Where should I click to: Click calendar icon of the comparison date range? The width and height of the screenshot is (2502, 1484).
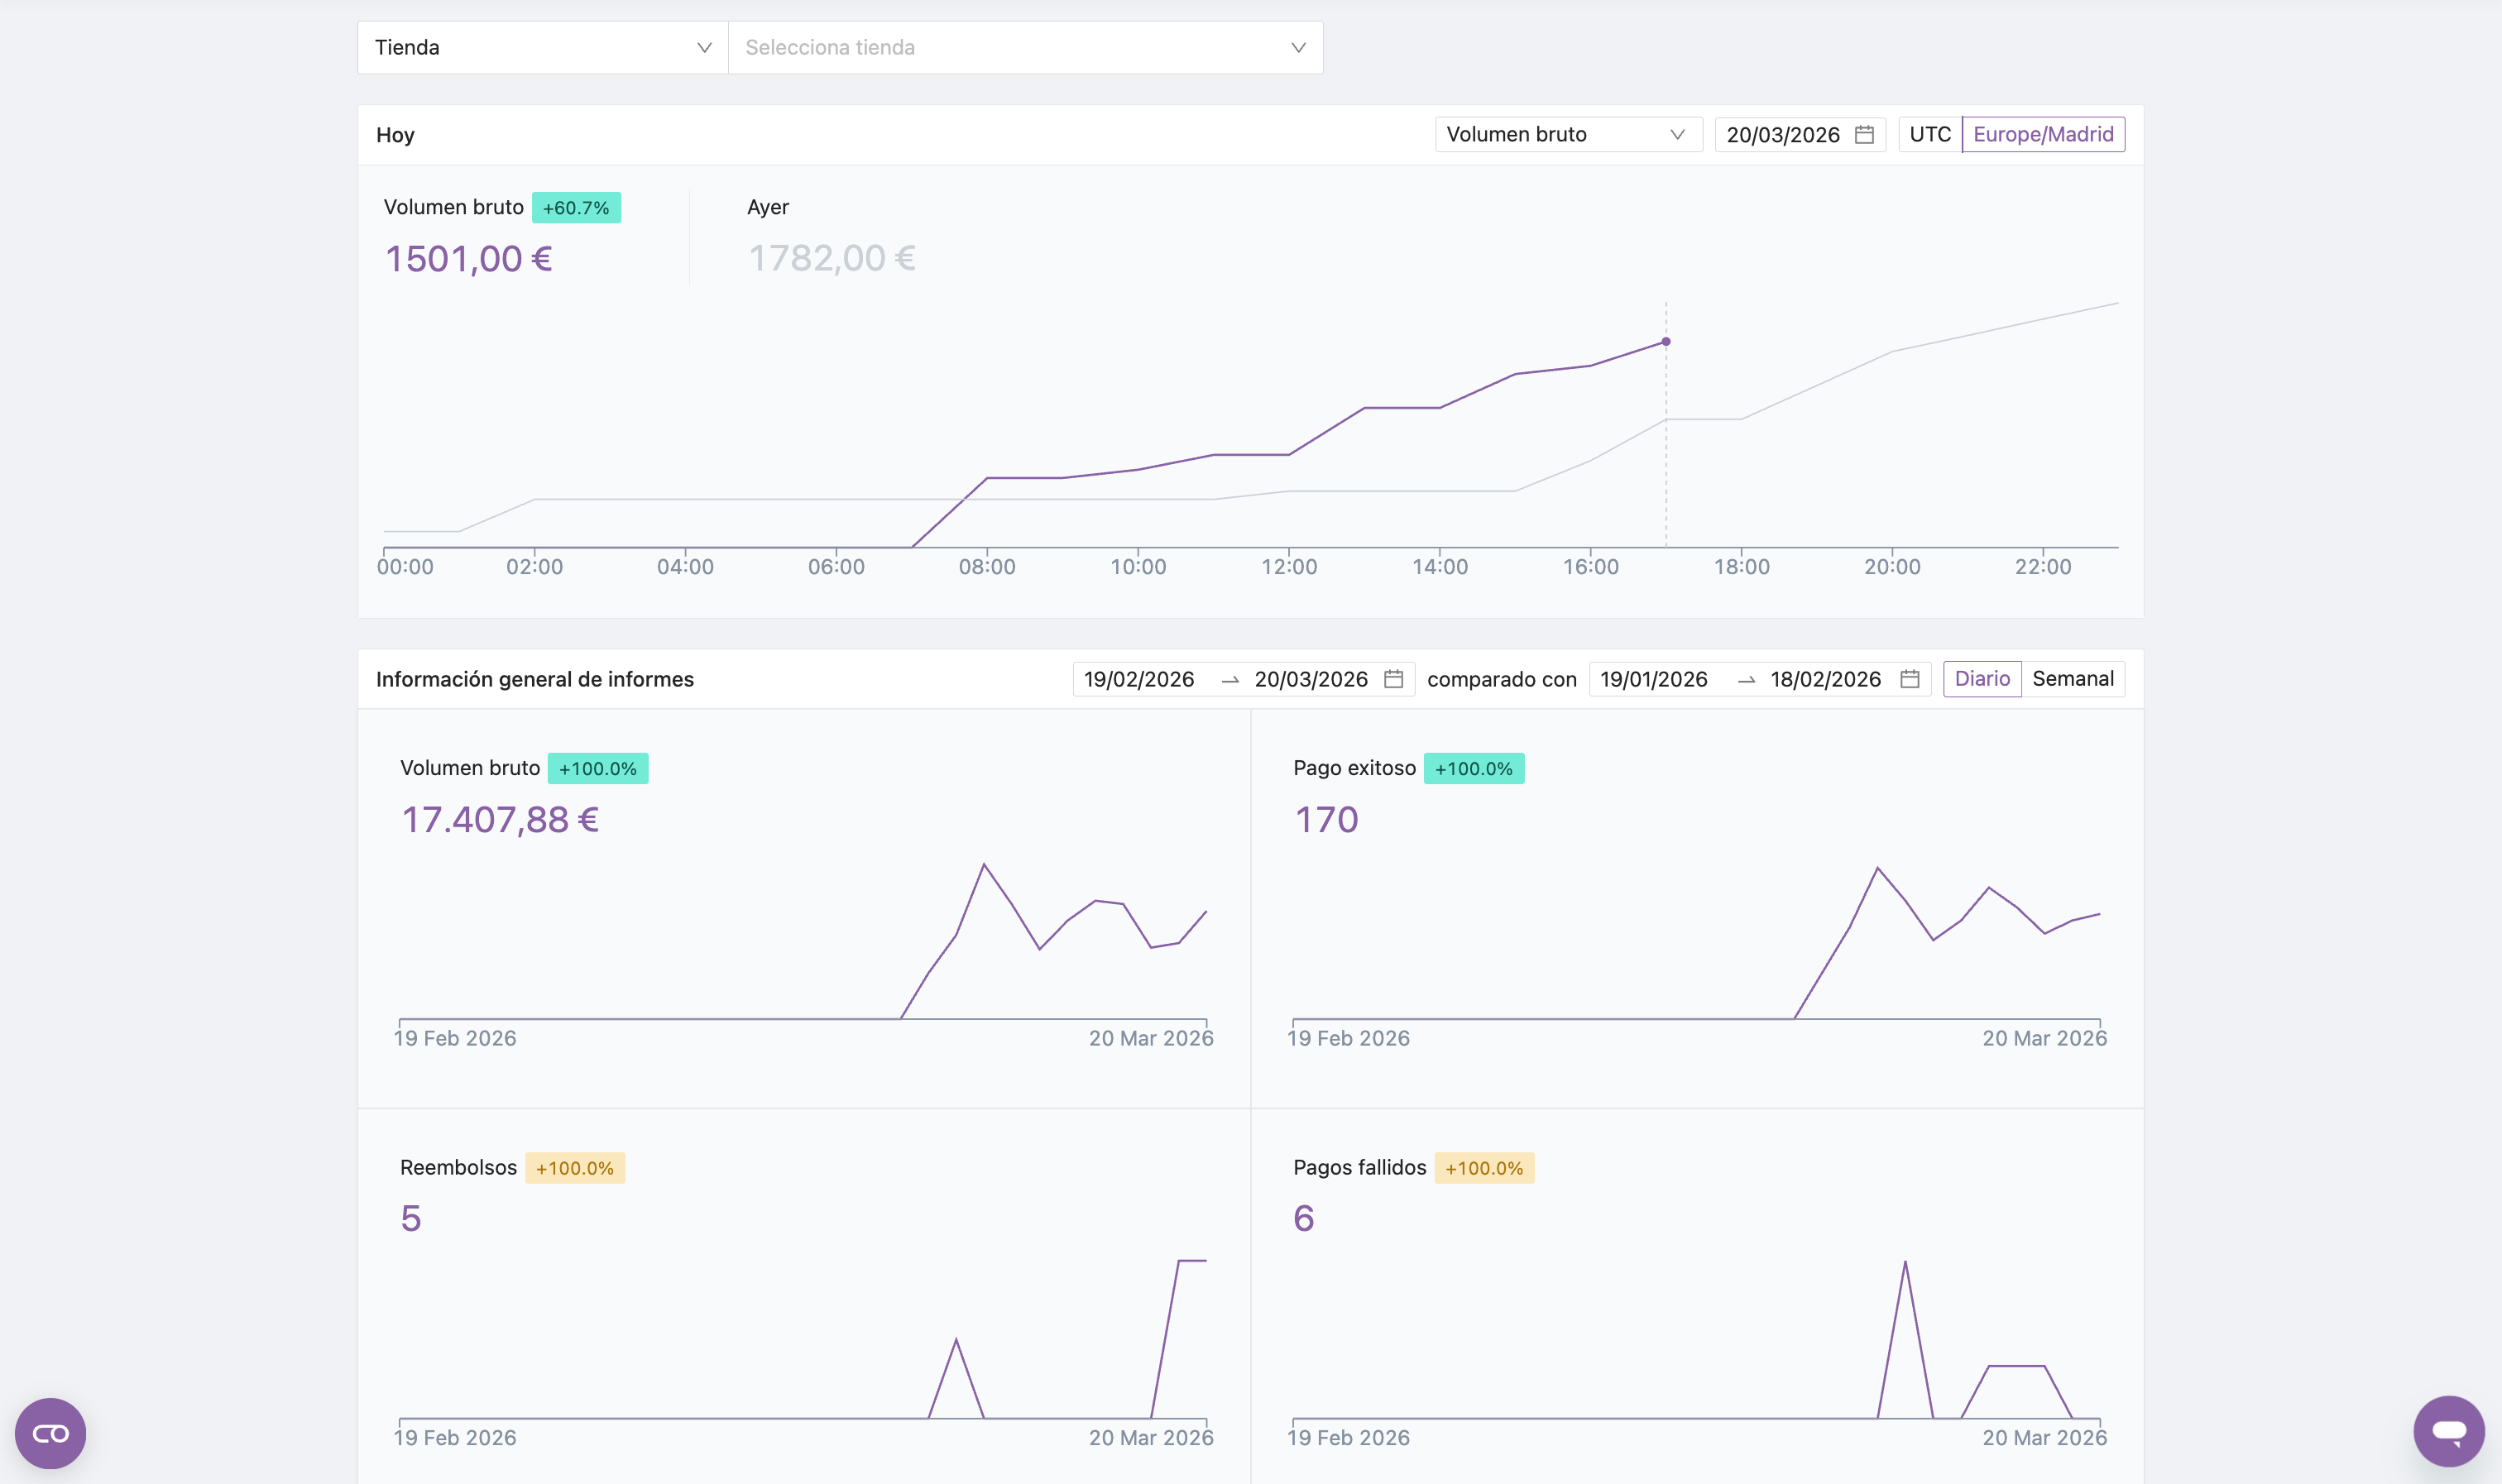(x=1909, y=679)
